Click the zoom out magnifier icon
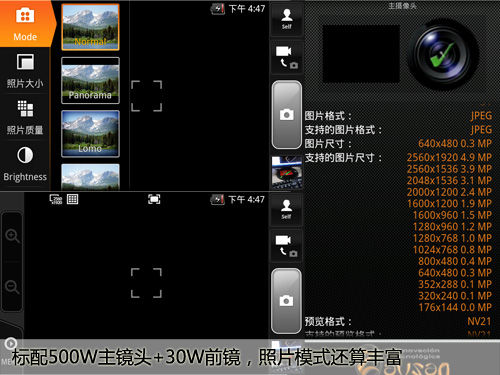This screenshot has height=375, width=500. point(12,287)
